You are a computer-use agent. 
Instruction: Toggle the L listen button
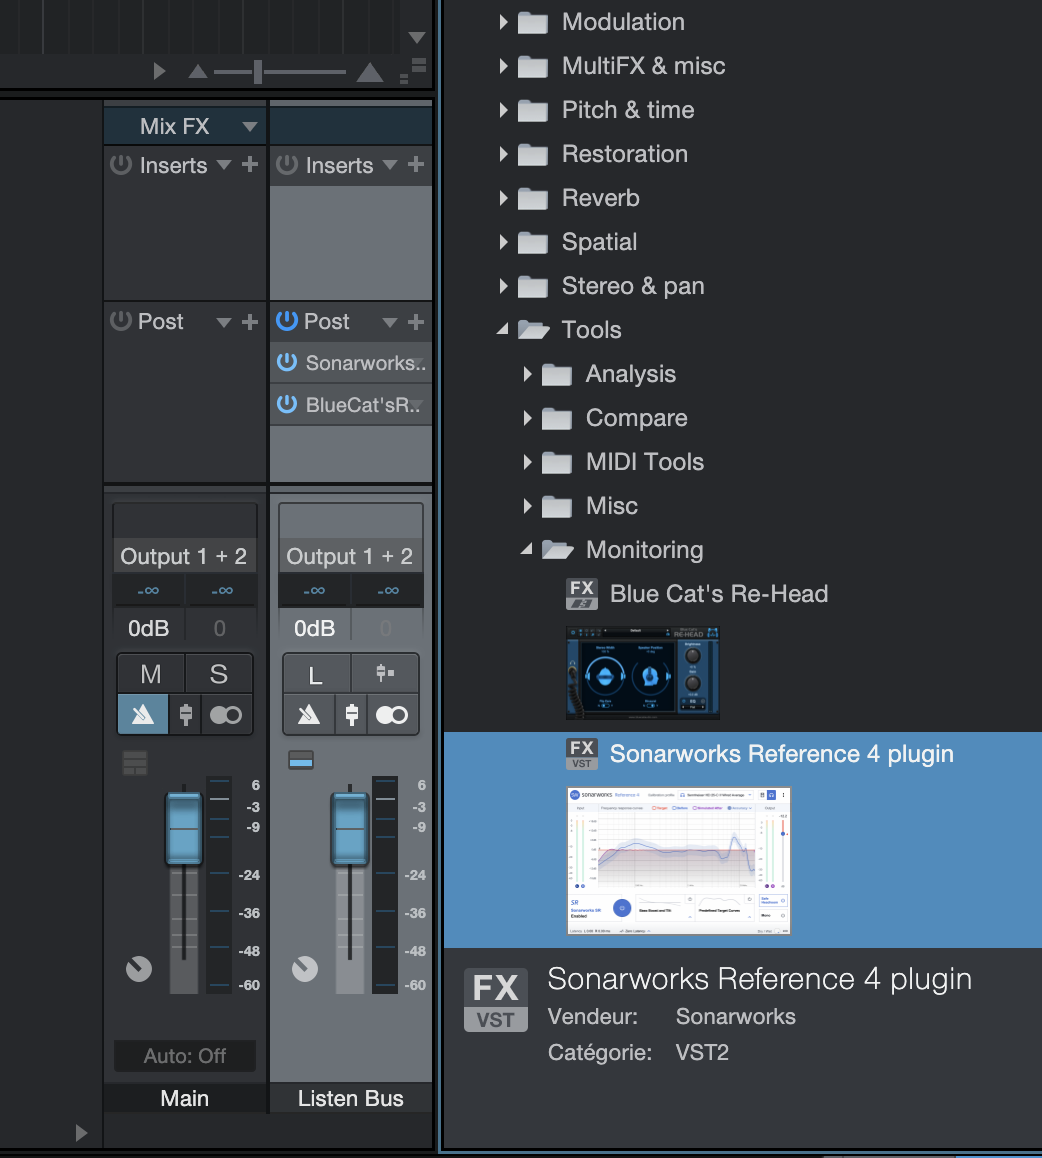click(x=316, y=674)
